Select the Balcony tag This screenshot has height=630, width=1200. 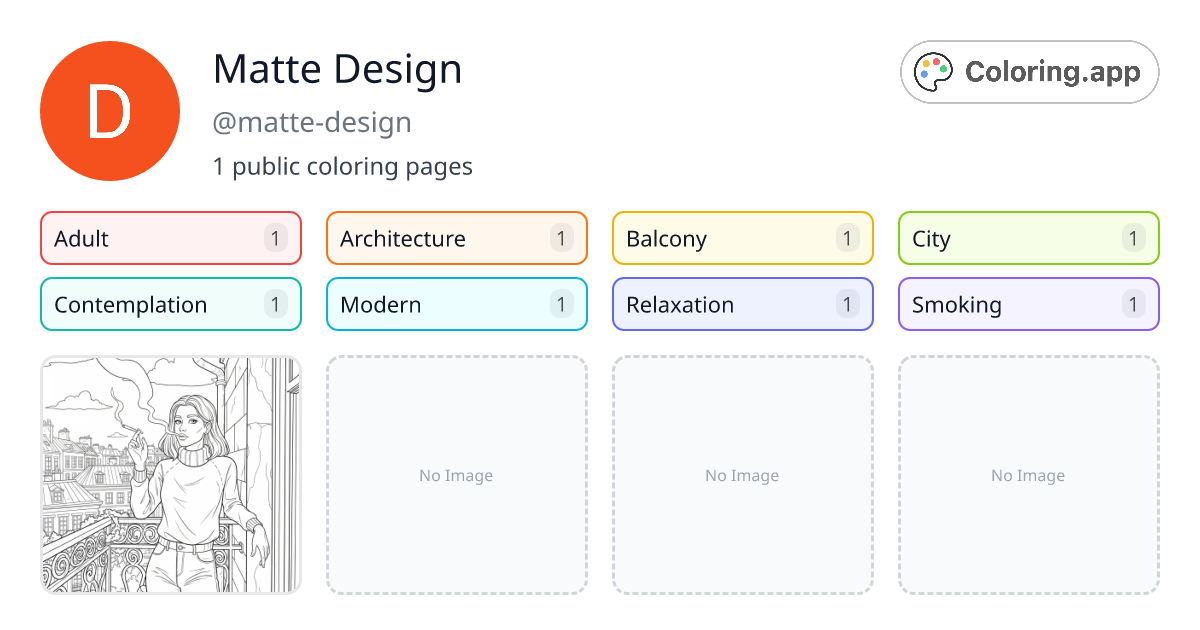tap(743, 238)
